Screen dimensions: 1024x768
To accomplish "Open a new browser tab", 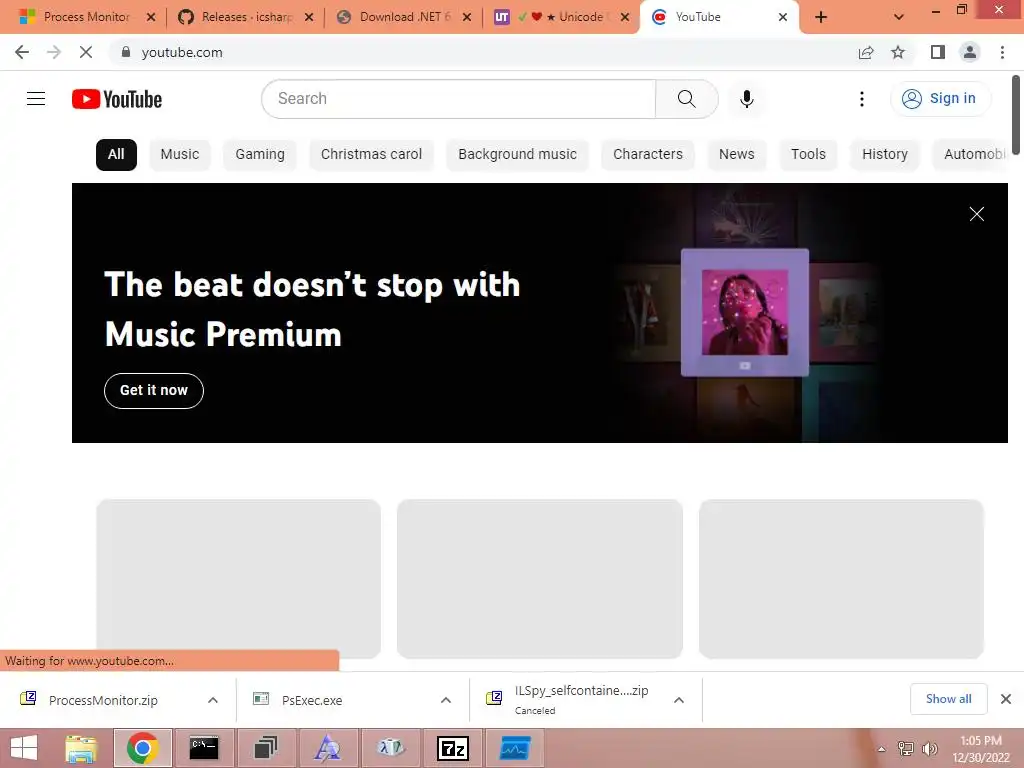I will point(821,17).
